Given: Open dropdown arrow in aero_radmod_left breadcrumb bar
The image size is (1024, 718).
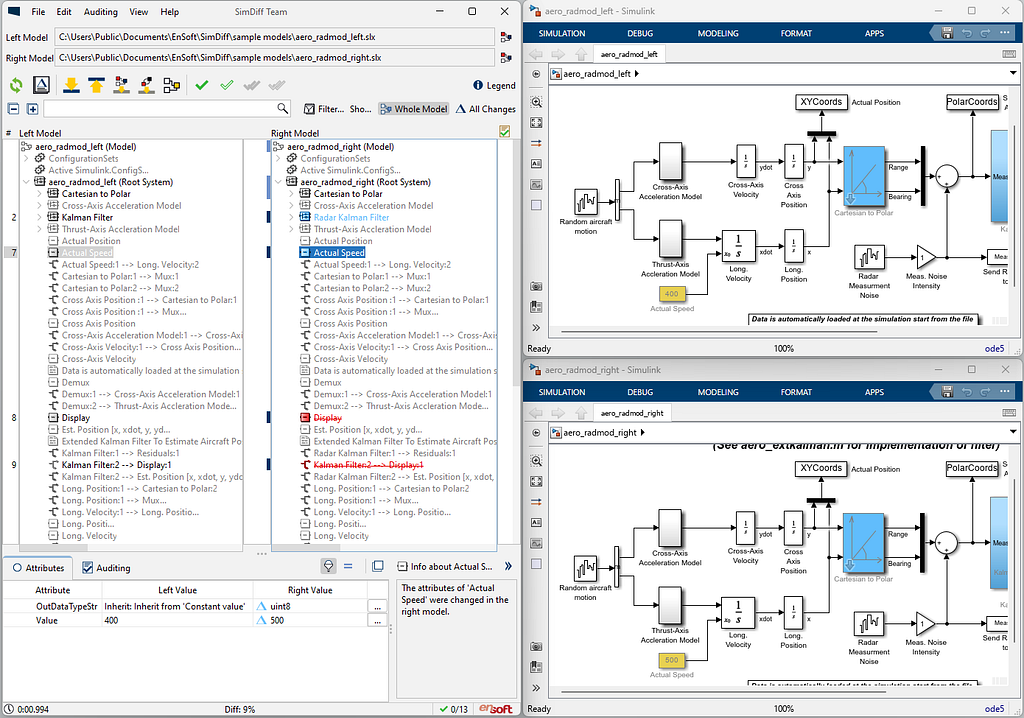Looking at the screenshot, I should (1013, 73).
